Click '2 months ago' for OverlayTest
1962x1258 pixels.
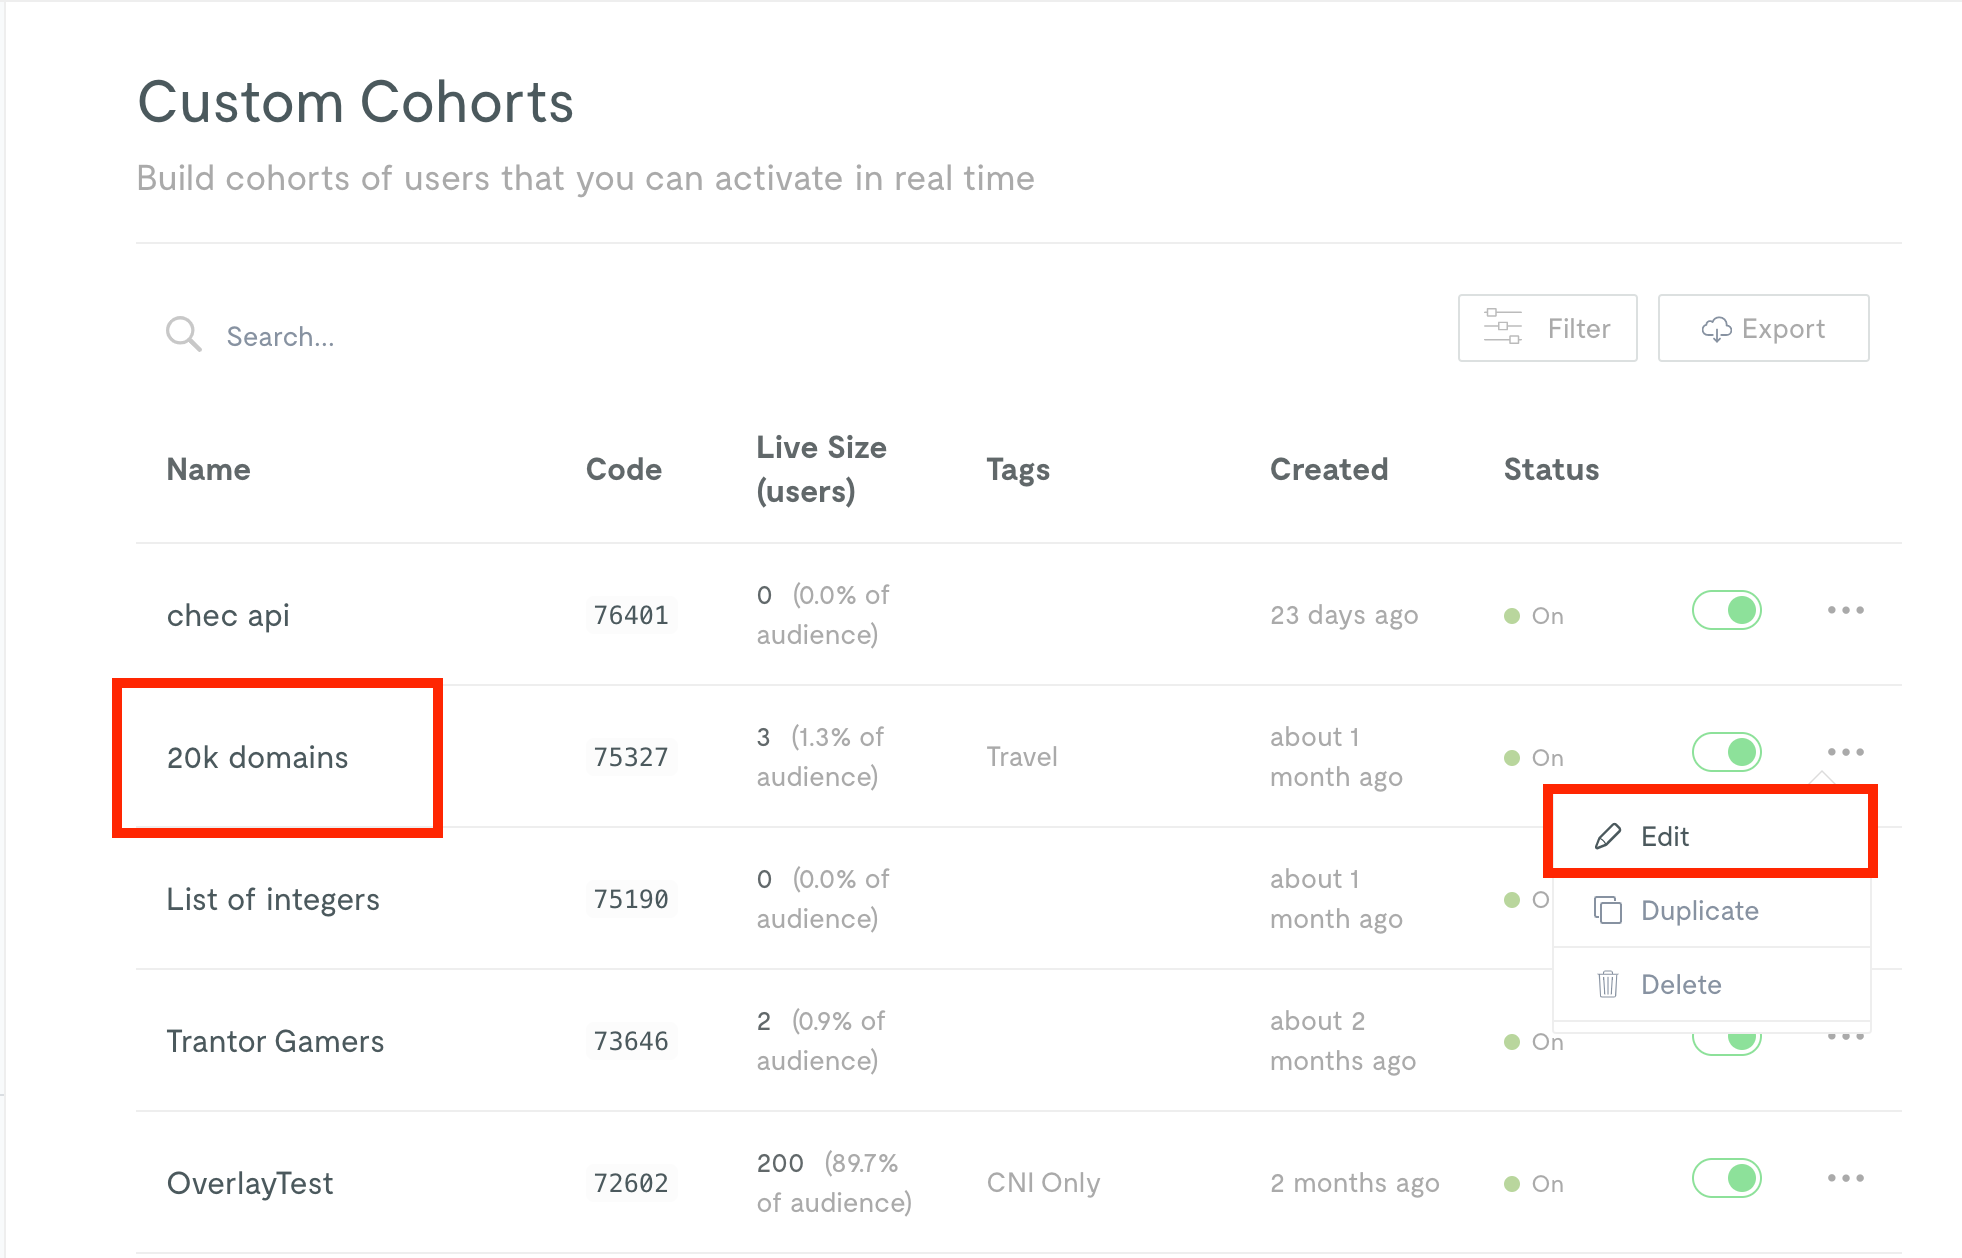(1355, 1183)
